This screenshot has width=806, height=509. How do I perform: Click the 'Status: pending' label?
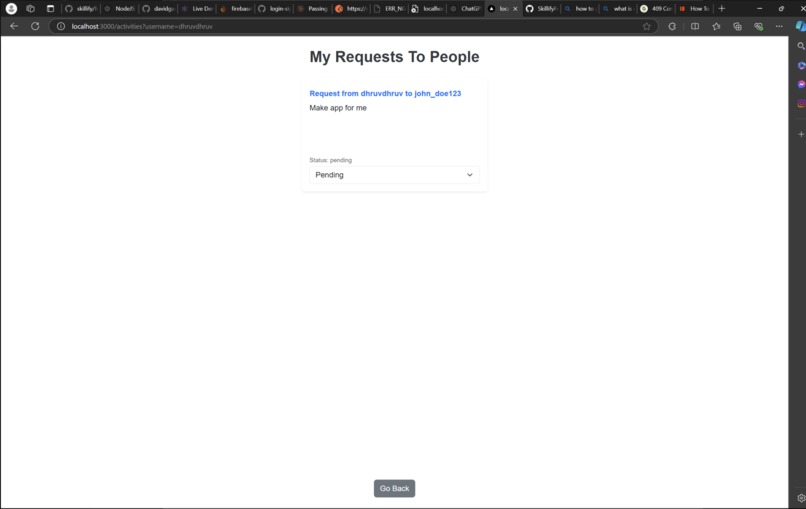pos(331,160)
